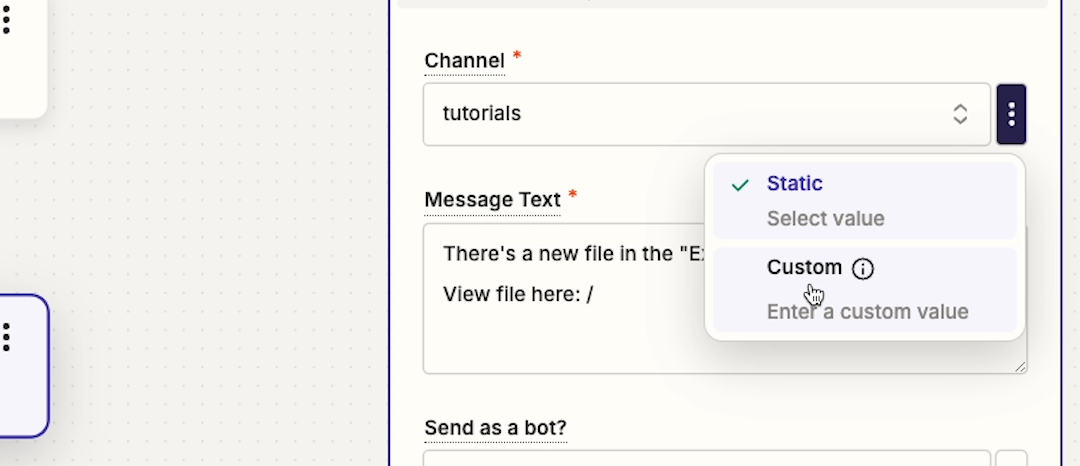Click the 'View file here: /' line

[518, 295]
